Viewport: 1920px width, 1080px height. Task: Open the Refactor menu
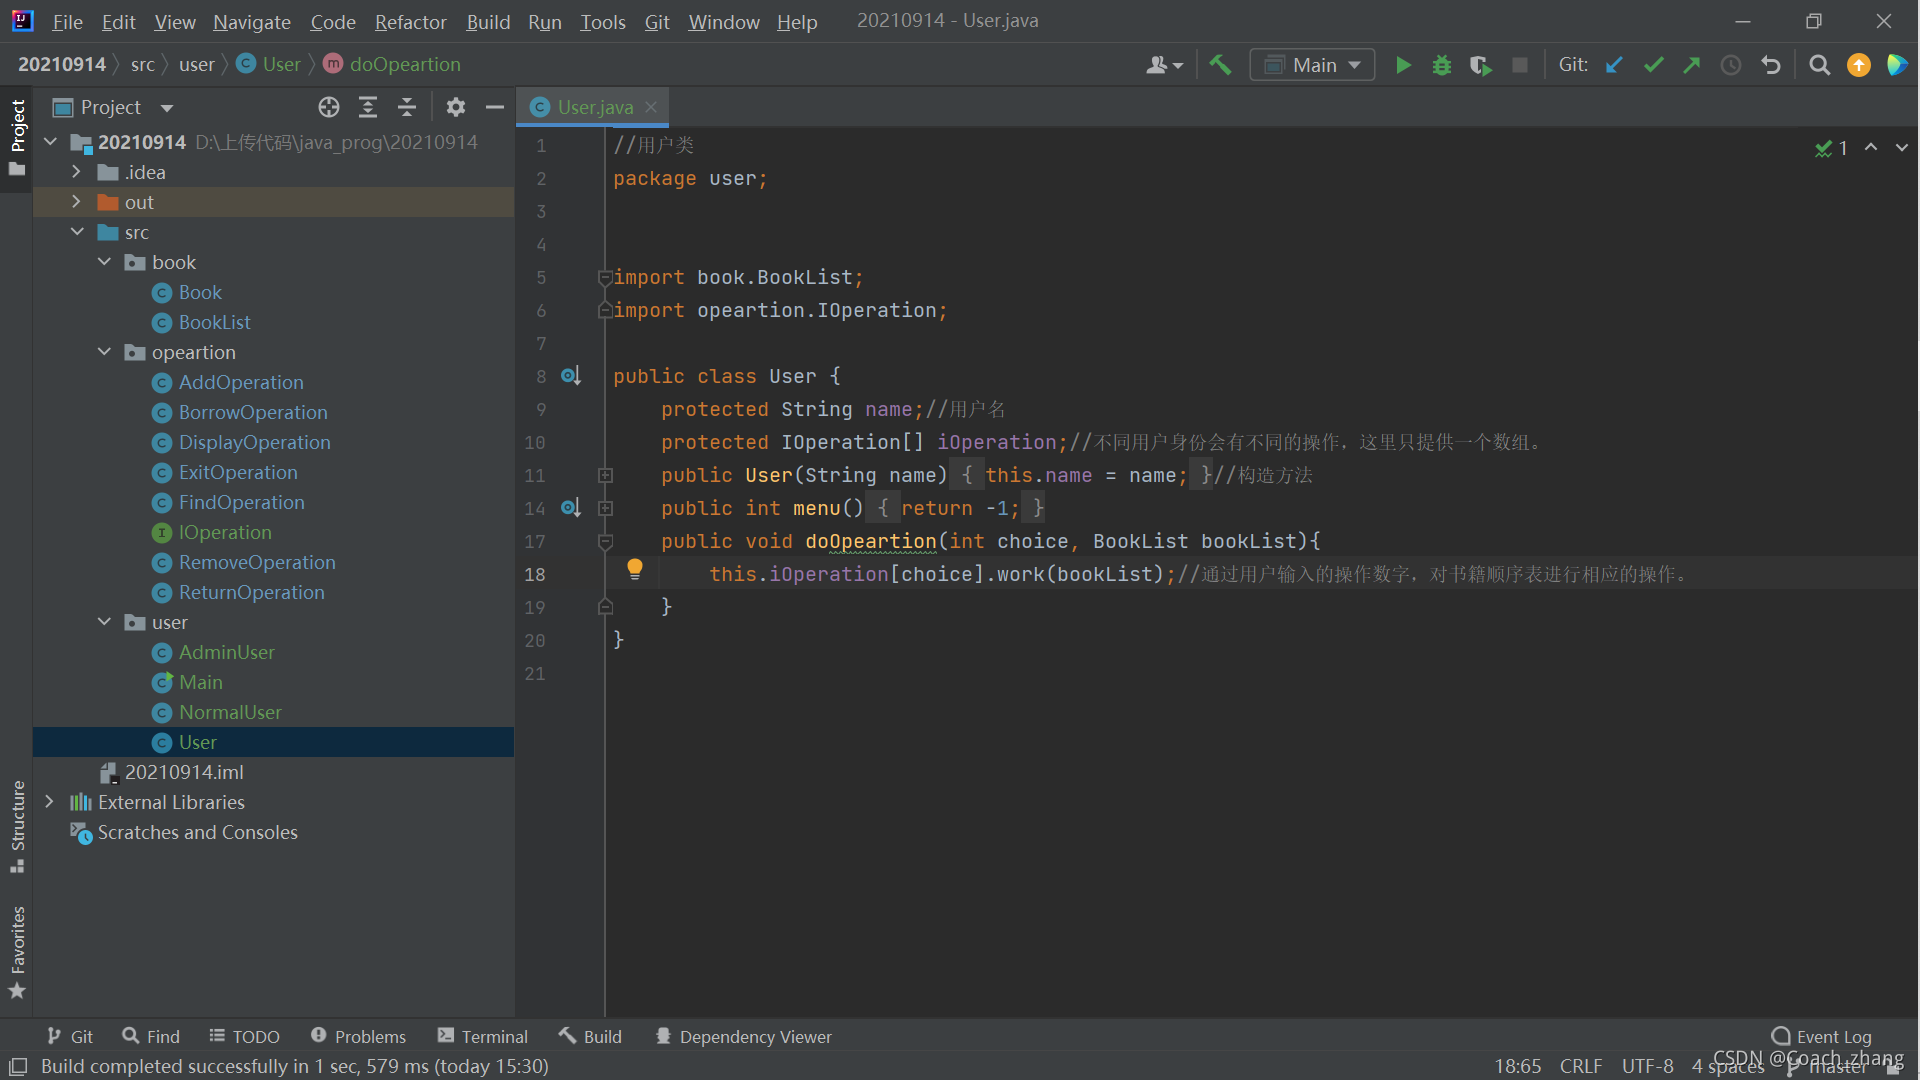click(410, 21)
